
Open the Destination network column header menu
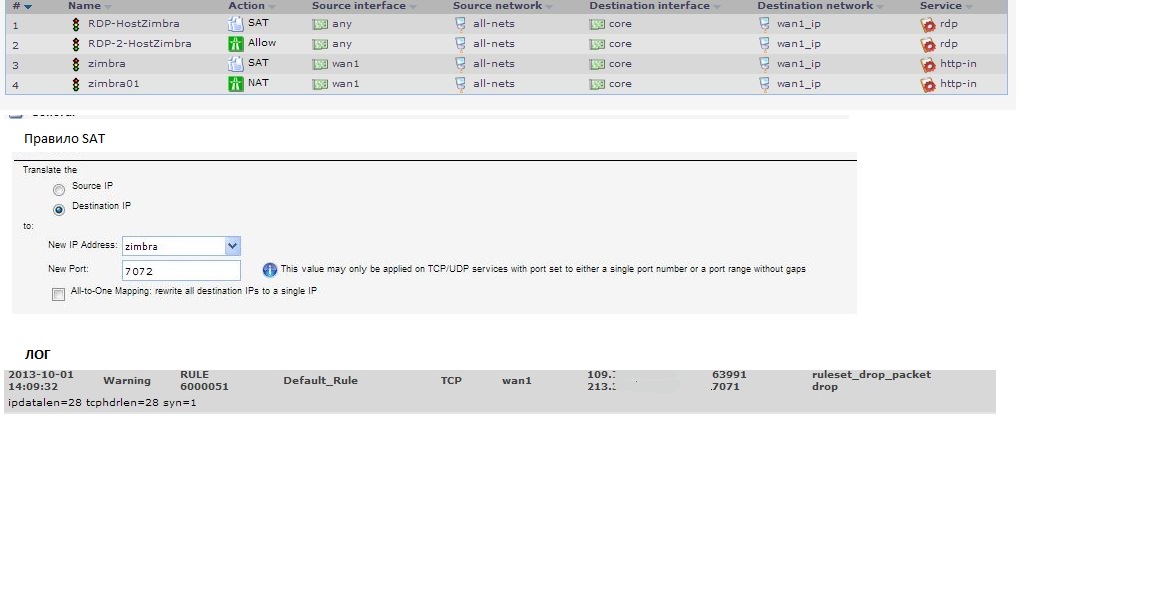tap(880, 7)
